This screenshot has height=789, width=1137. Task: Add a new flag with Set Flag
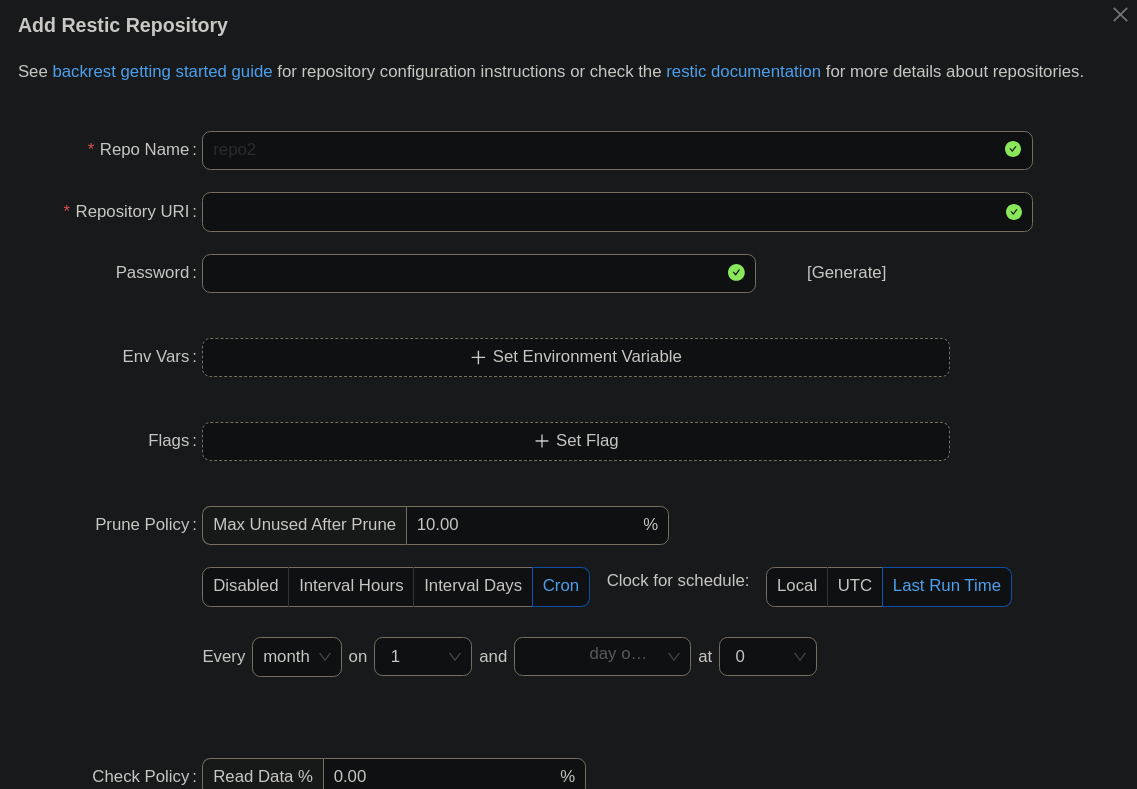click(x=576, y=442)
